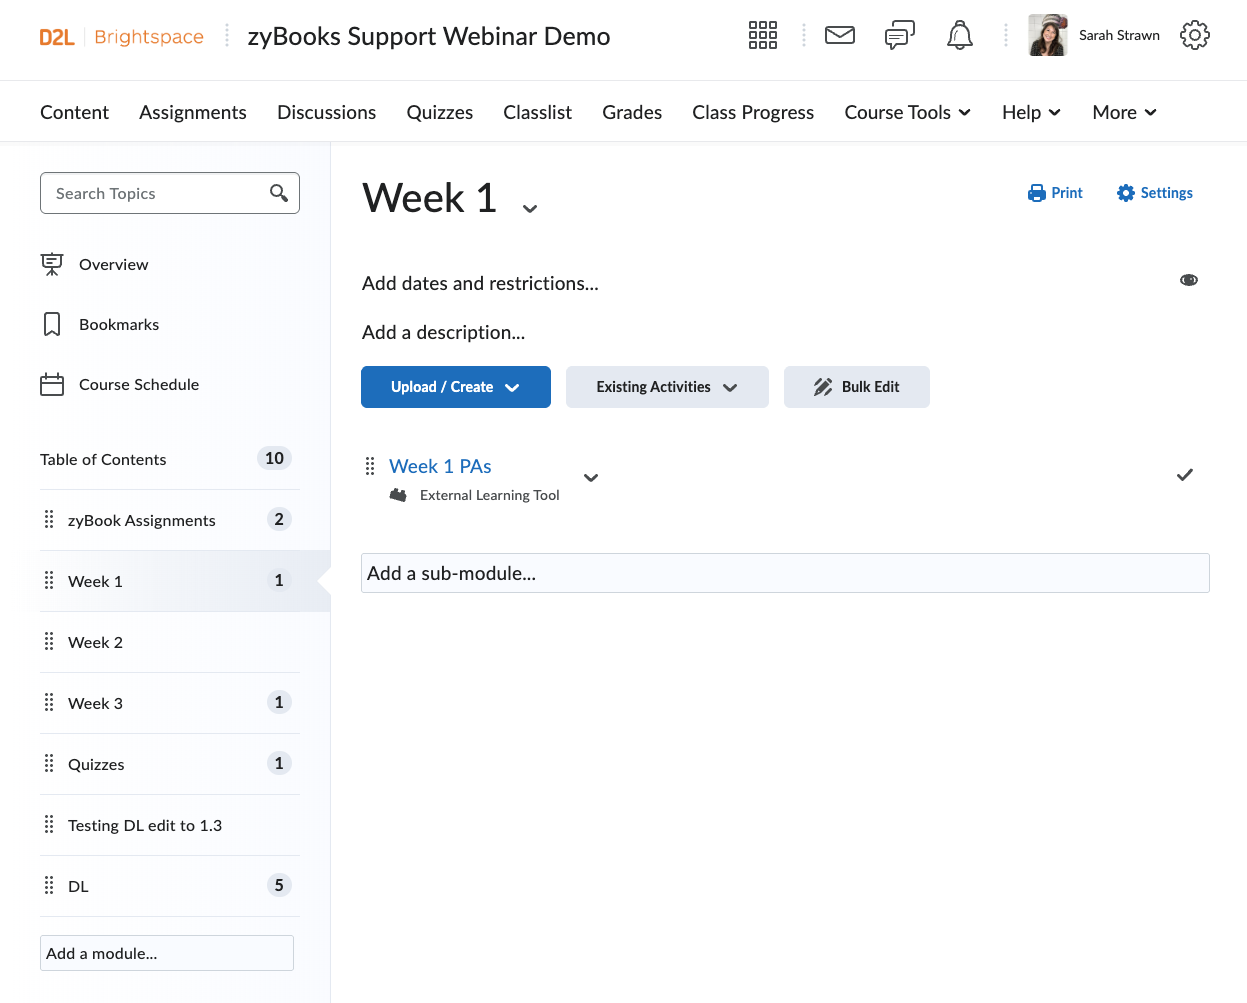Screen dimensions: 1247x1003
Task: Open the course selector grid icon
Action: [x=763, y=35]
